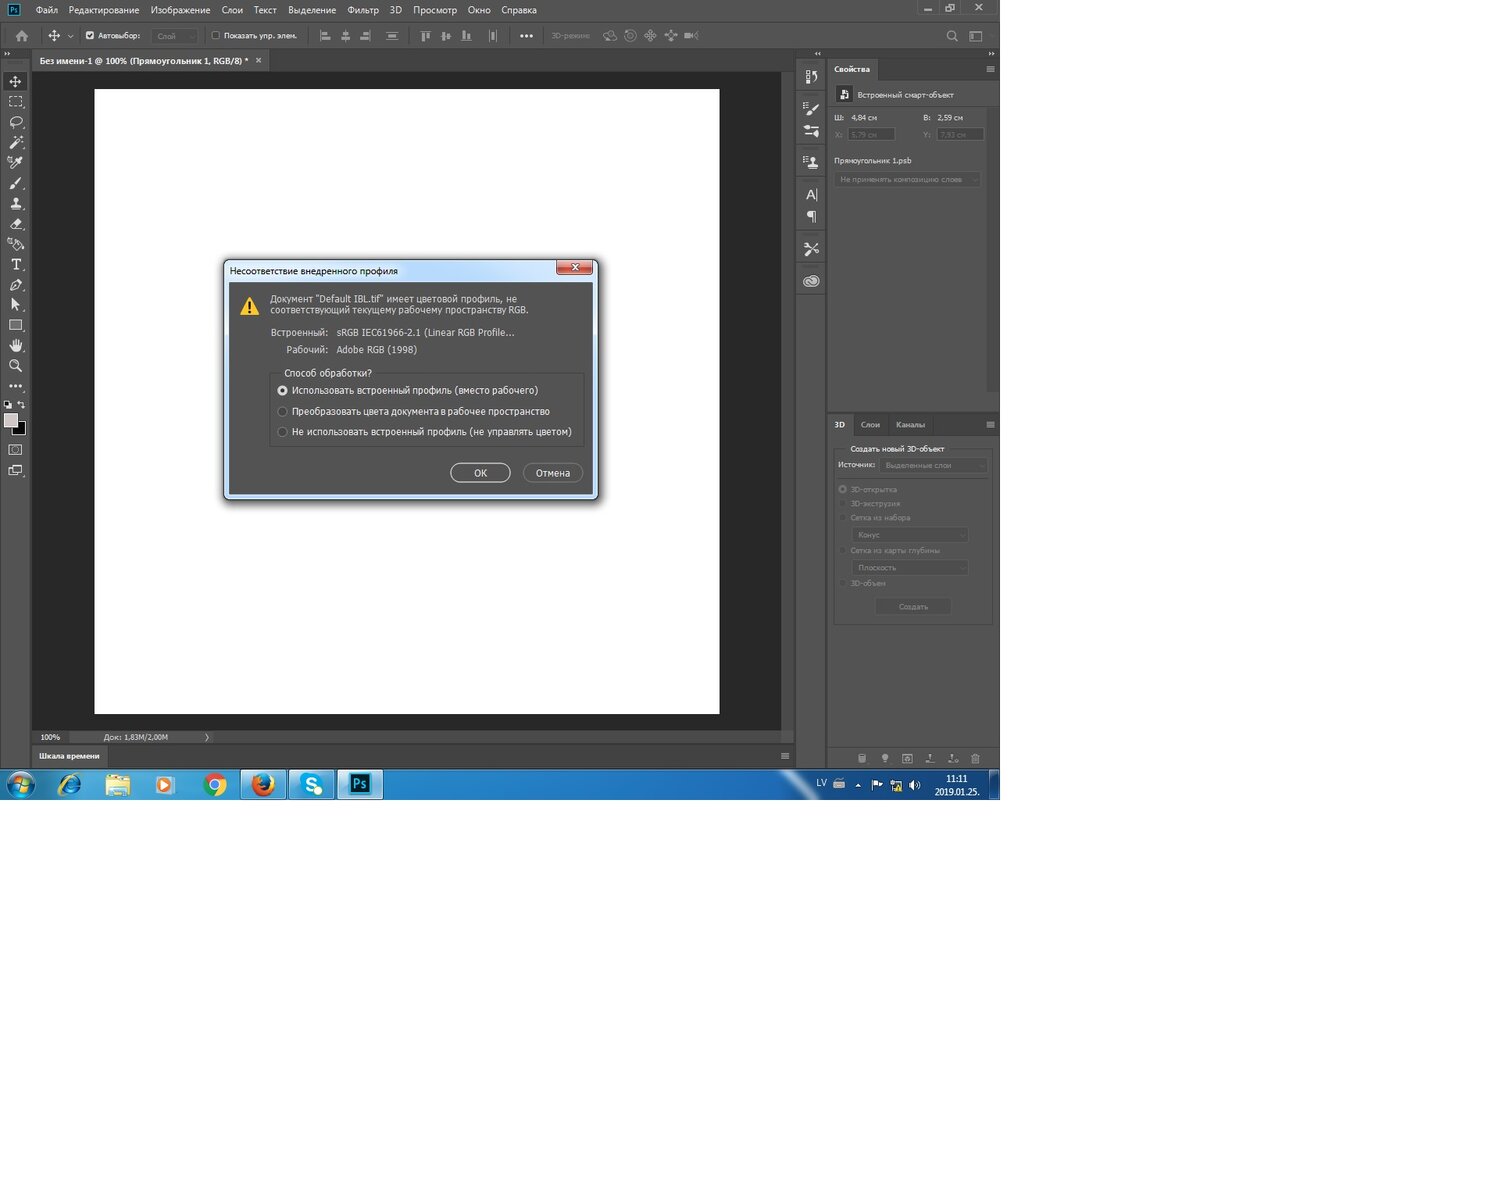1500x1200 pixels.
Task: Toggle the Автовыбор checkbox
Action: point(90,36)
